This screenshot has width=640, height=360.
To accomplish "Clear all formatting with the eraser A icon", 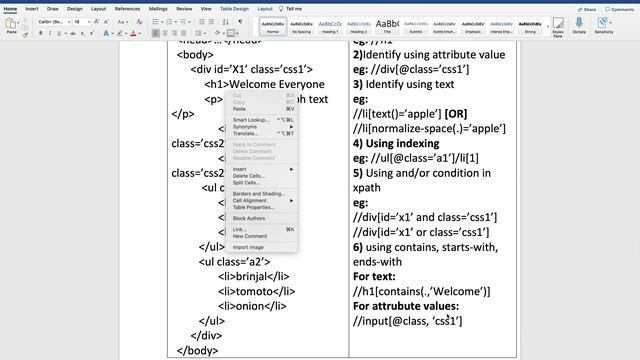I will (x=139, y=22).
